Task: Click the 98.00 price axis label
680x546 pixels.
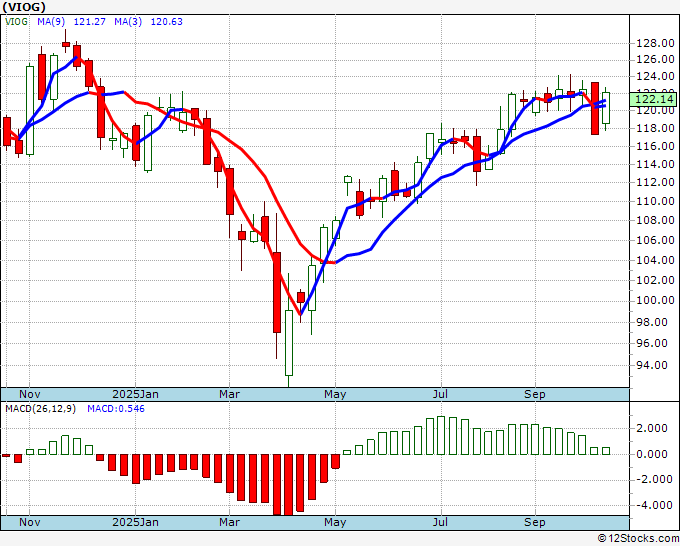Action: [652, 322]
